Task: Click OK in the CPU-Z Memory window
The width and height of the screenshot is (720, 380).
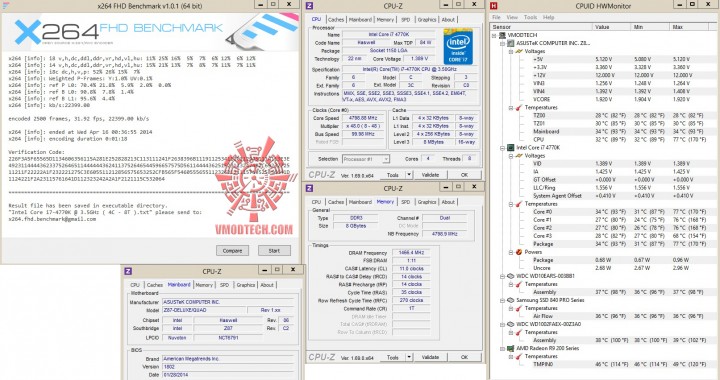Action: (464, 357)
